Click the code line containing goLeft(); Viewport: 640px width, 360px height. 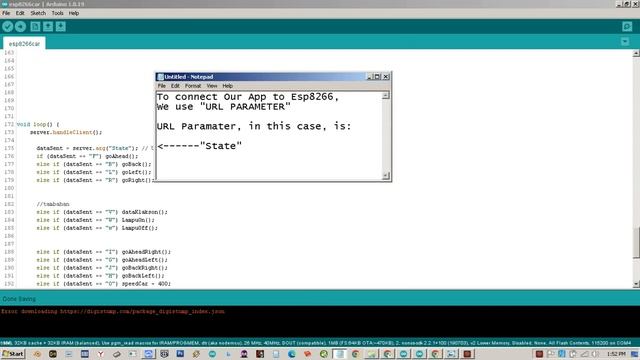click(93, 172)
